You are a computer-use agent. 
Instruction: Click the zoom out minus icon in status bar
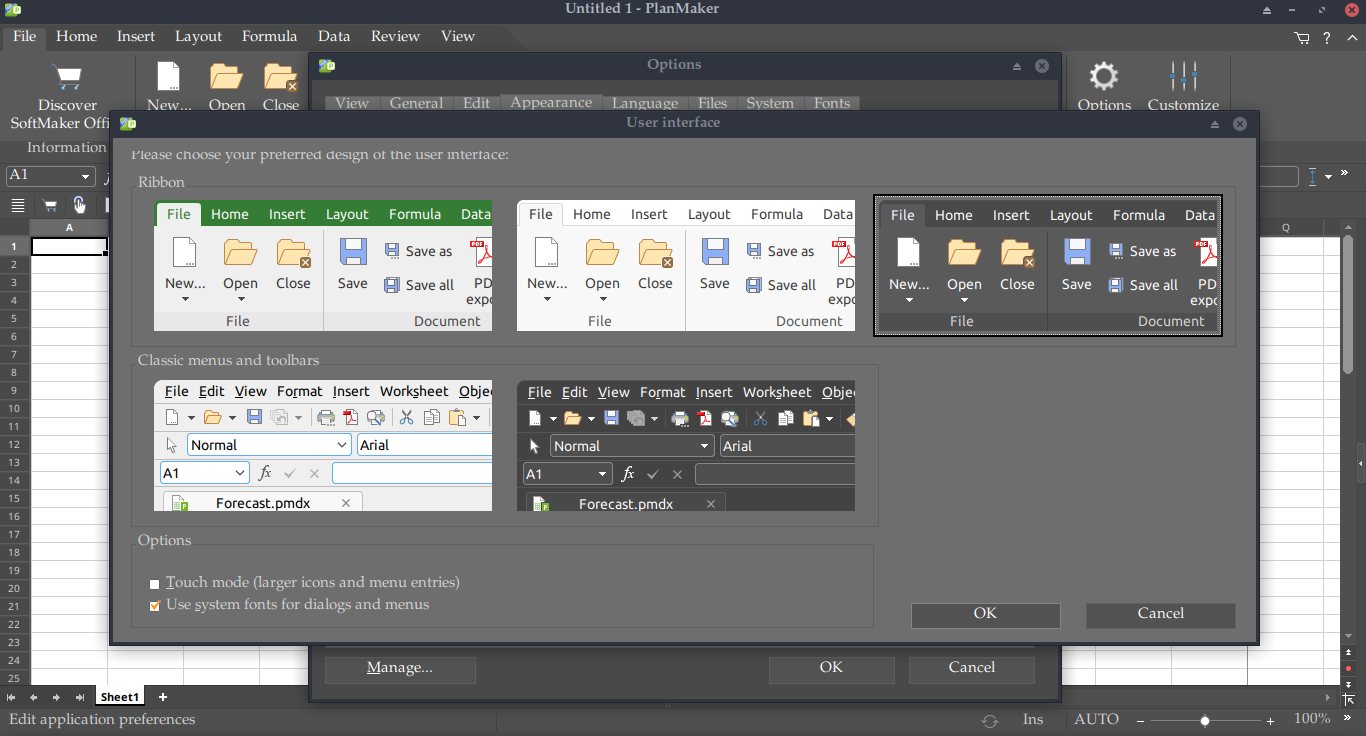[x=1140, y=720]
